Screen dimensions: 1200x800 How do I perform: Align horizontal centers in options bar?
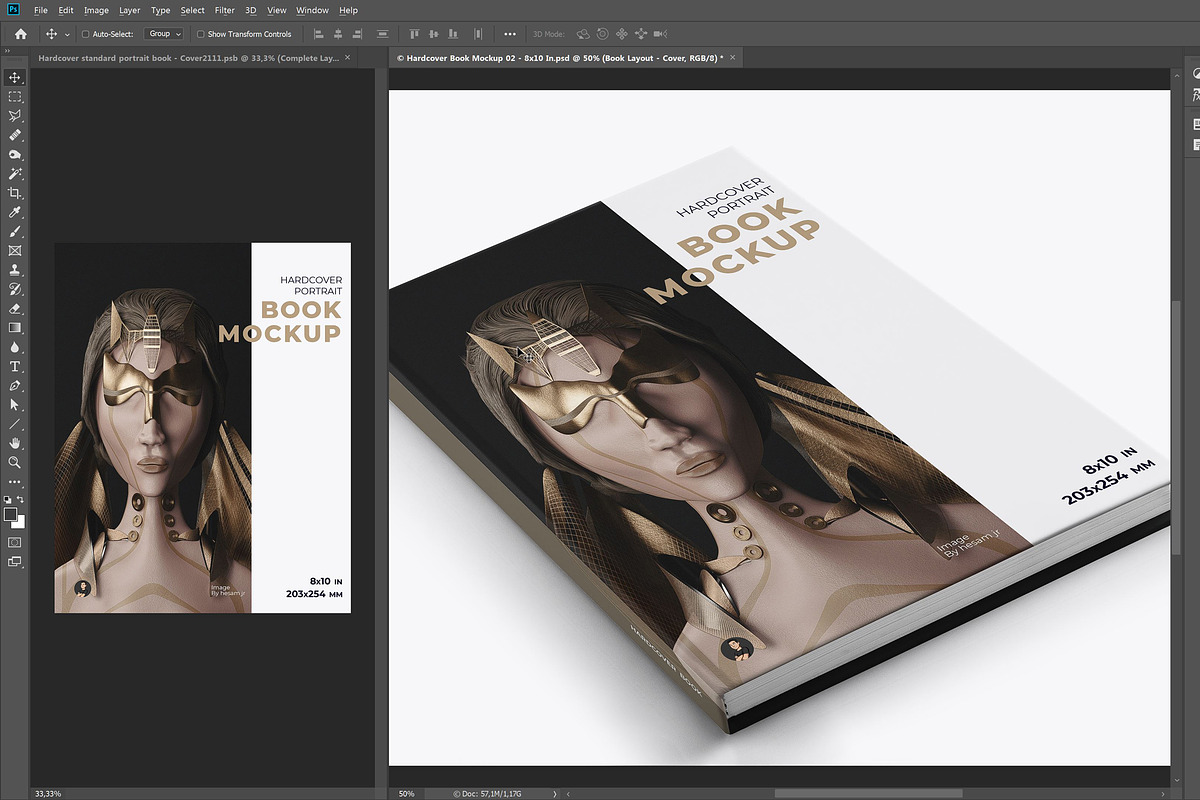point(338,34)
